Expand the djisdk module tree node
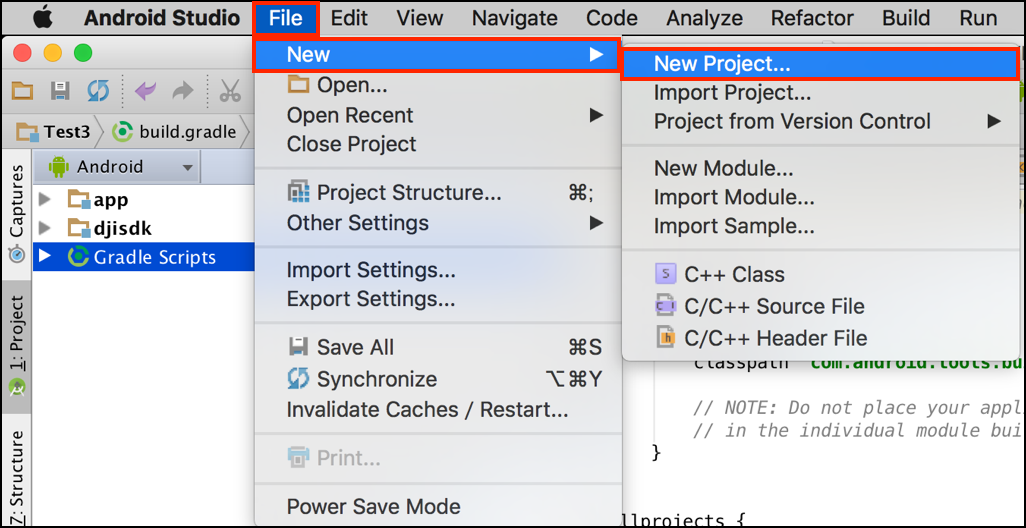Image resolution: width=1026 pixels, height=528 pixels. [44, 228]
